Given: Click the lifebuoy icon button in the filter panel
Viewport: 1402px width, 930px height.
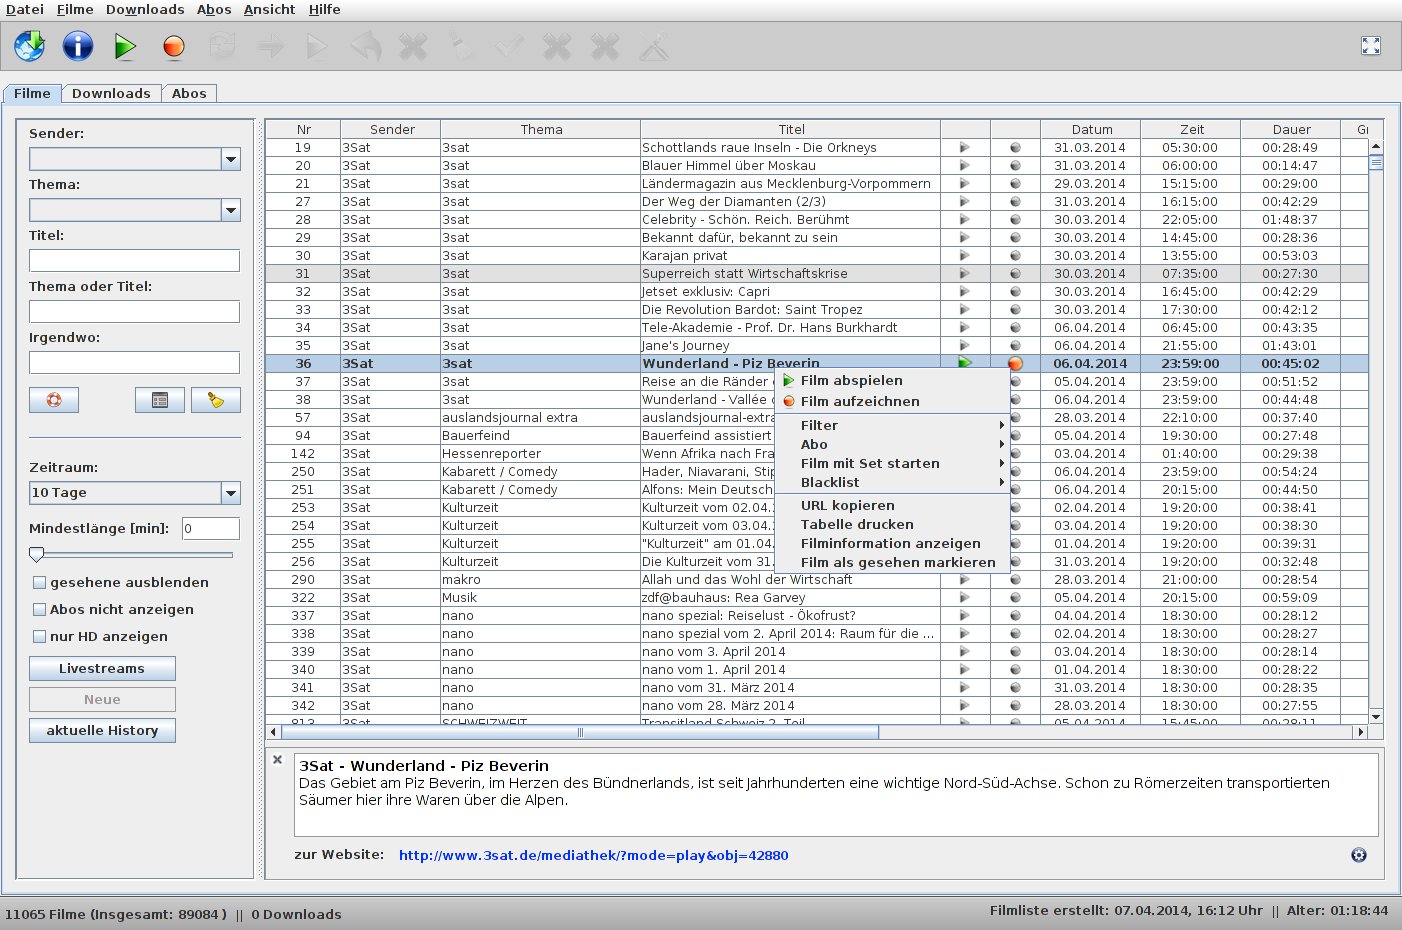Looking at the screenshot, I should (x=54, y=400).
